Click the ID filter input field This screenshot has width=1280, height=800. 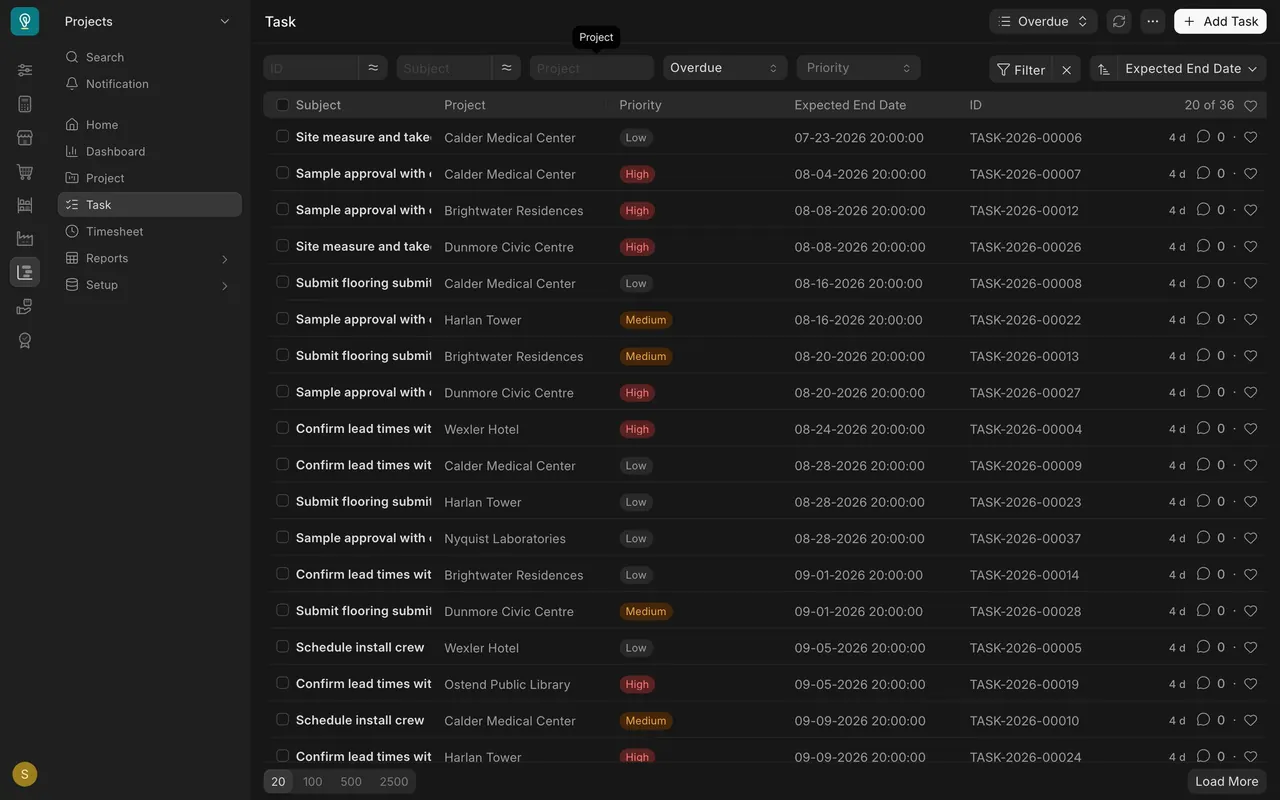(x=311, y=68)
